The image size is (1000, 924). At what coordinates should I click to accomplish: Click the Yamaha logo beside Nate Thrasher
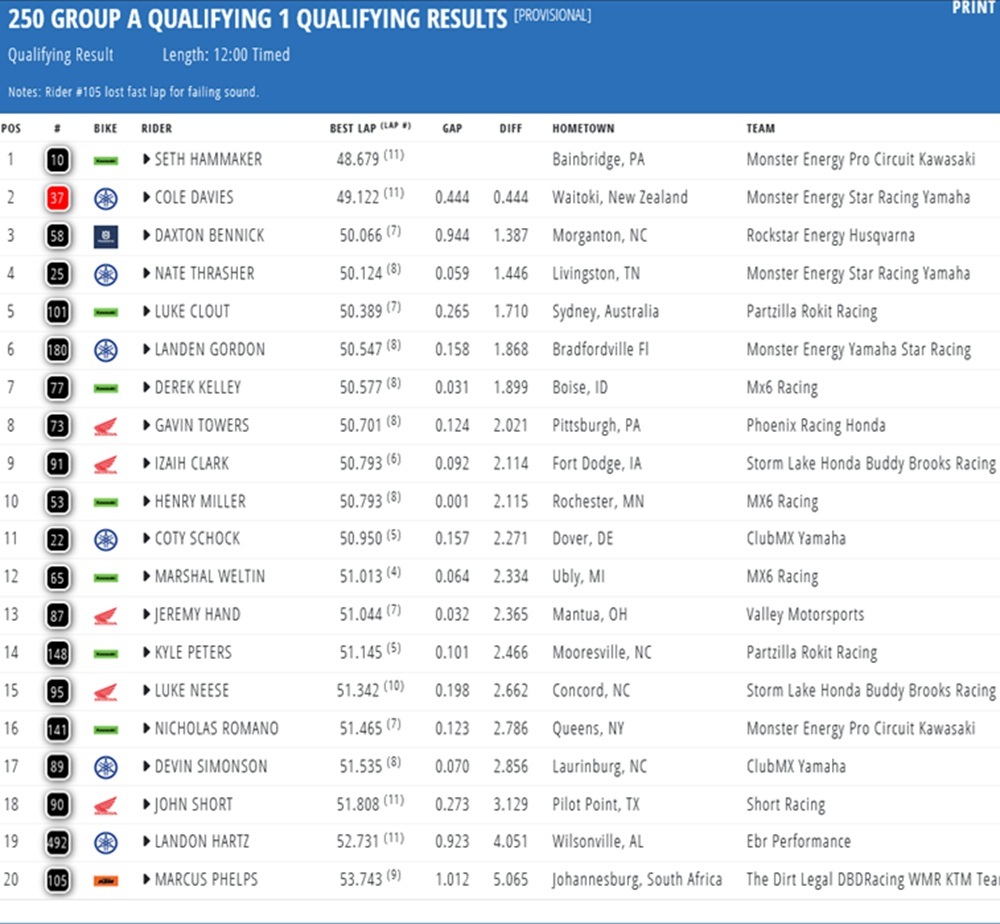(x=105, y=274)
